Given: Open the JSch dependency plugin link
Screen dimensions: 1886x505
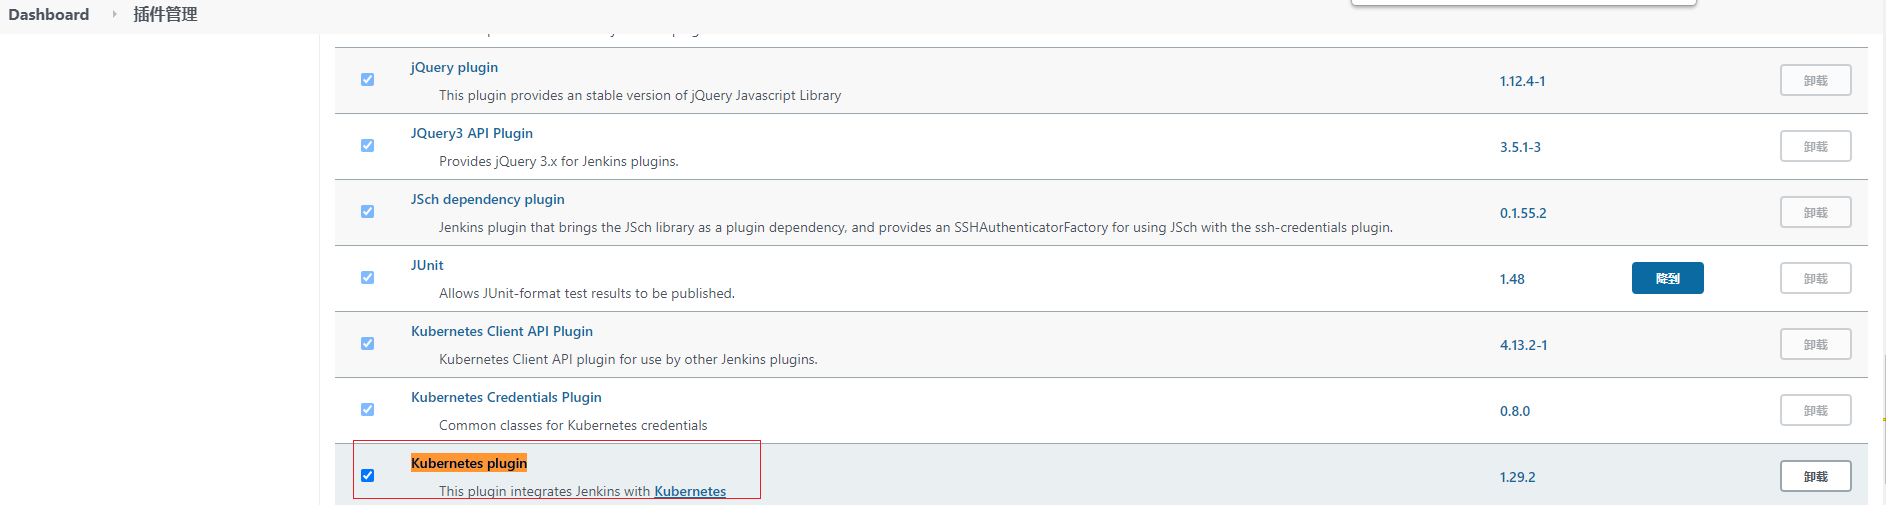Looking at the screenshot, I should [x=488, y=199].
